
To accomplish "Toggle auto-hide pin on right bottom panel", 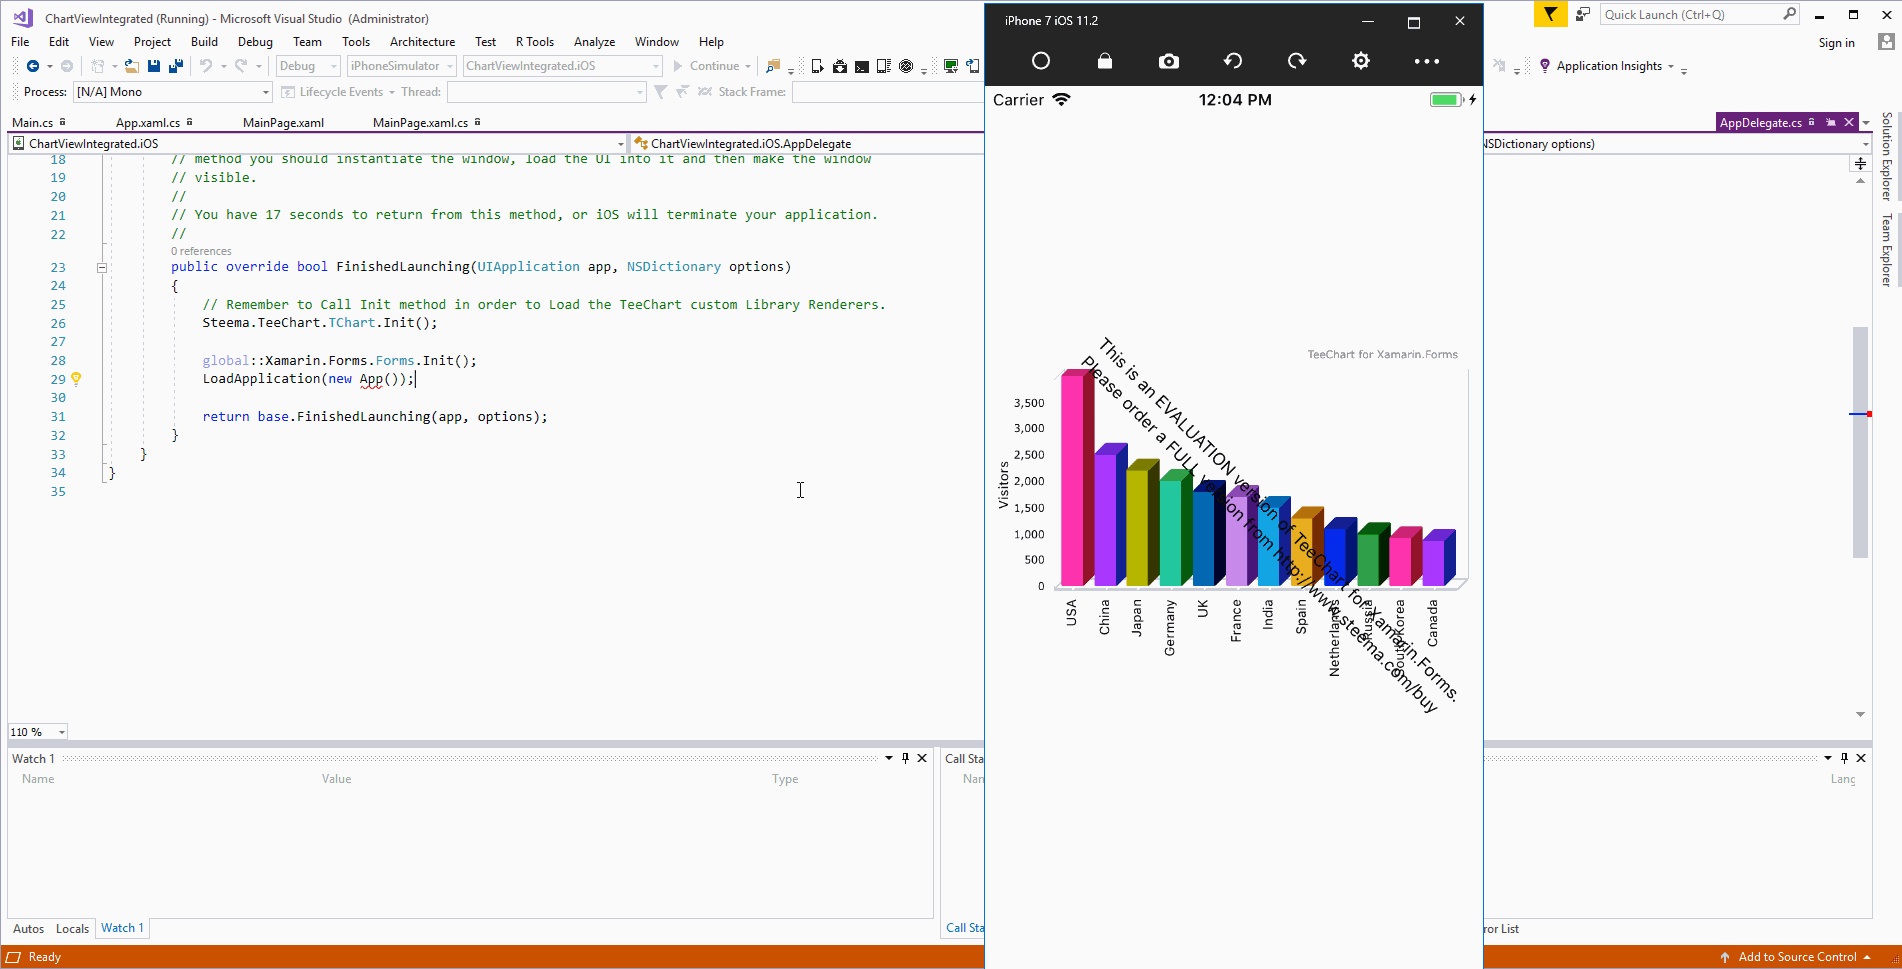I will pyautogui.click(x=1844, y=758).
